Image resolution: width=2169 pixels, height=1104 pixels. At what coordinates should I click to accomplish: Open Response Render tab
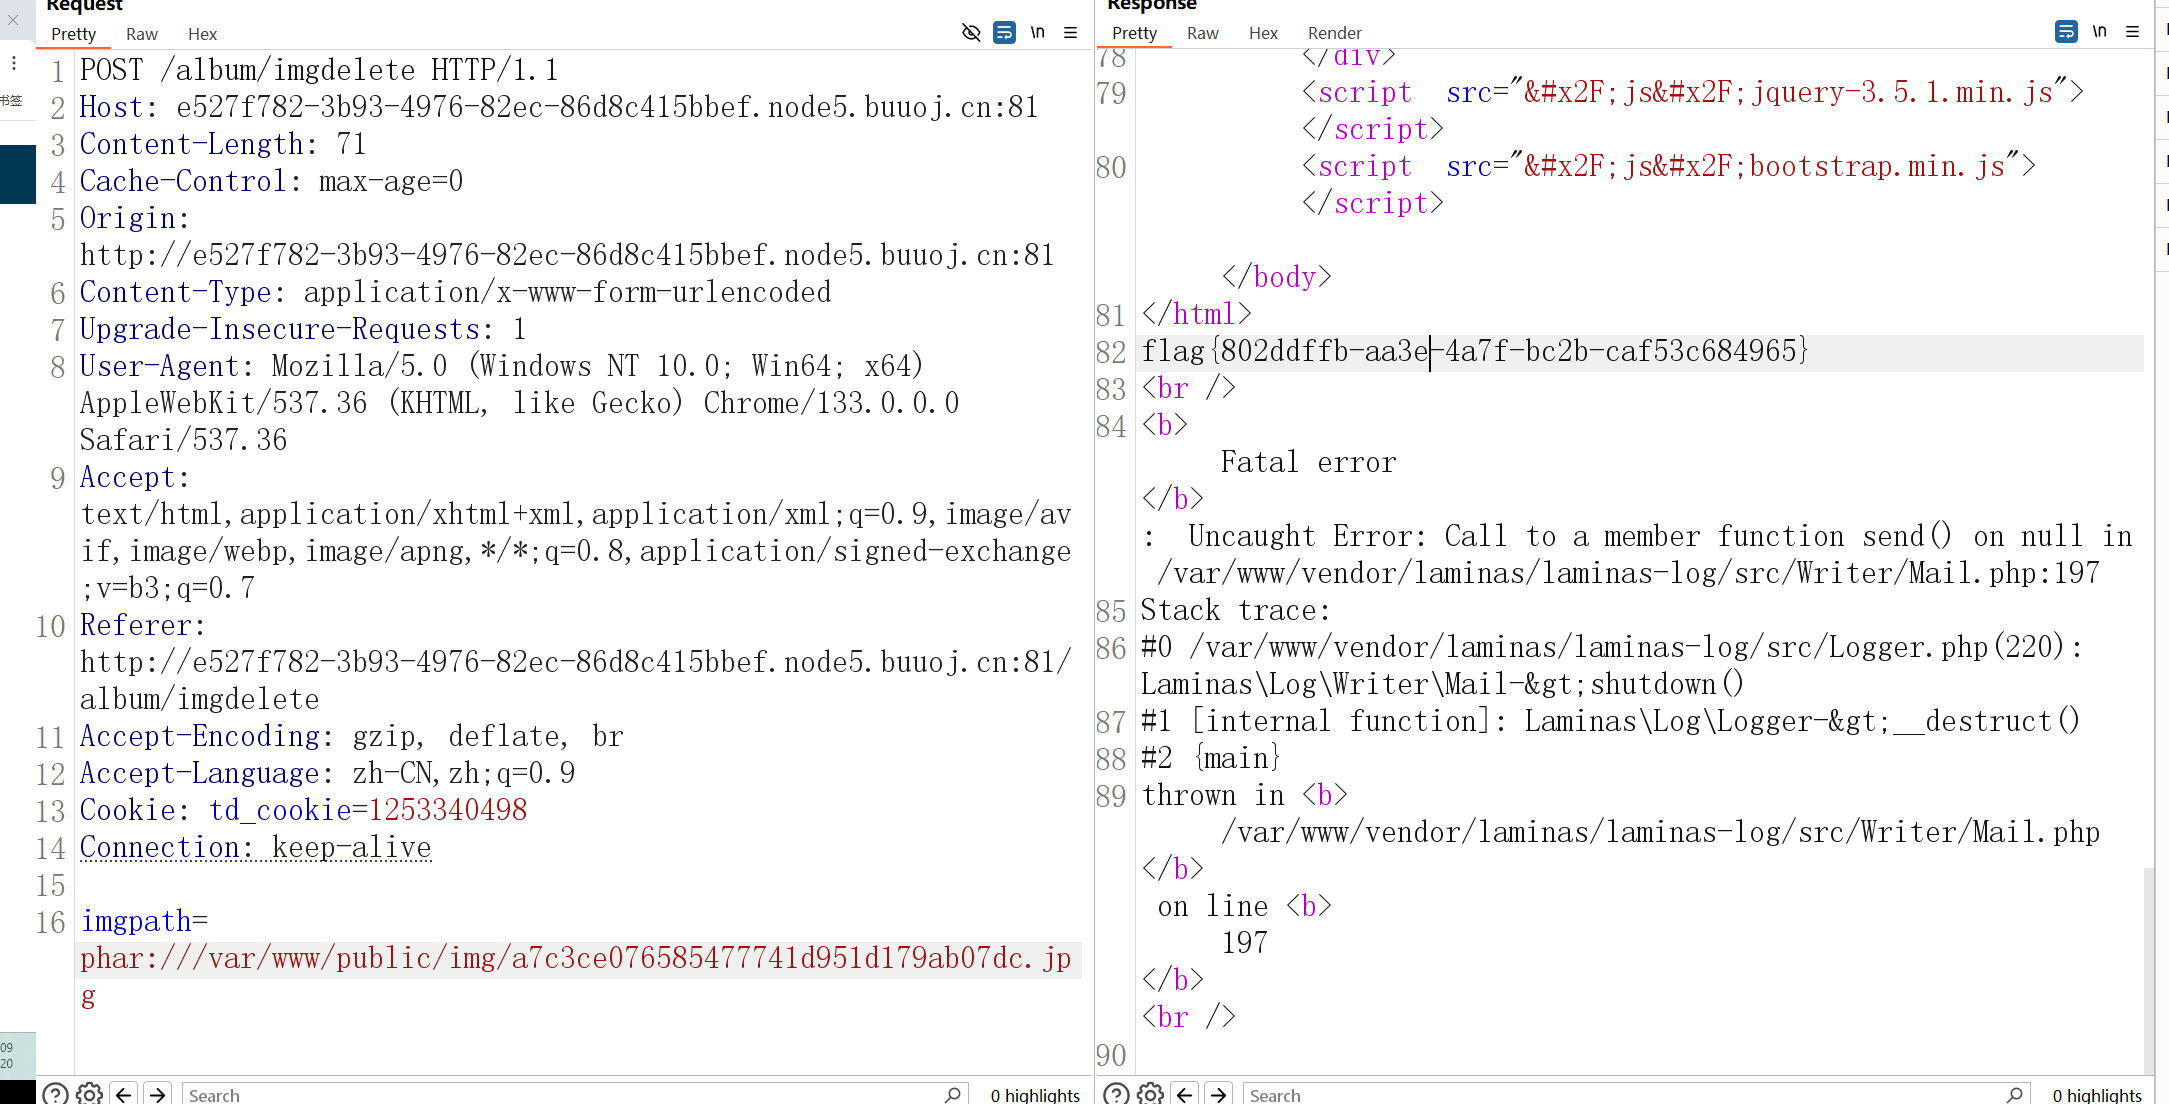click(x=1334, y=33)
